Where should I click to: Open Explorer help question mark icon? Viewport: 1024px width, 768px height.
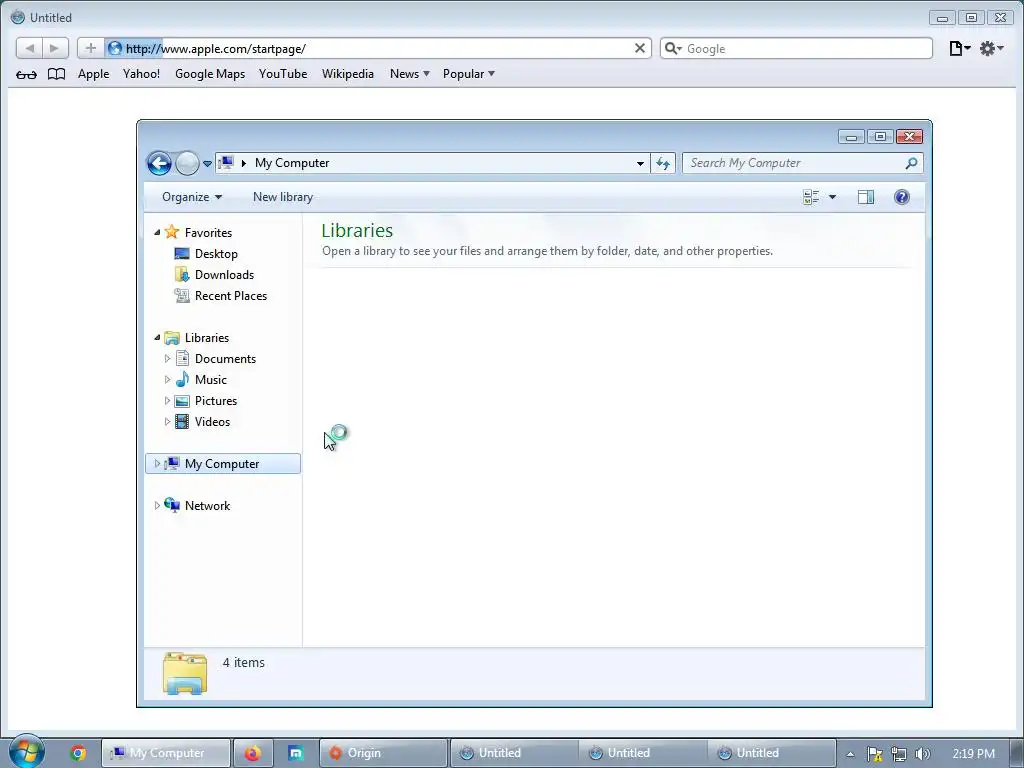902,197
